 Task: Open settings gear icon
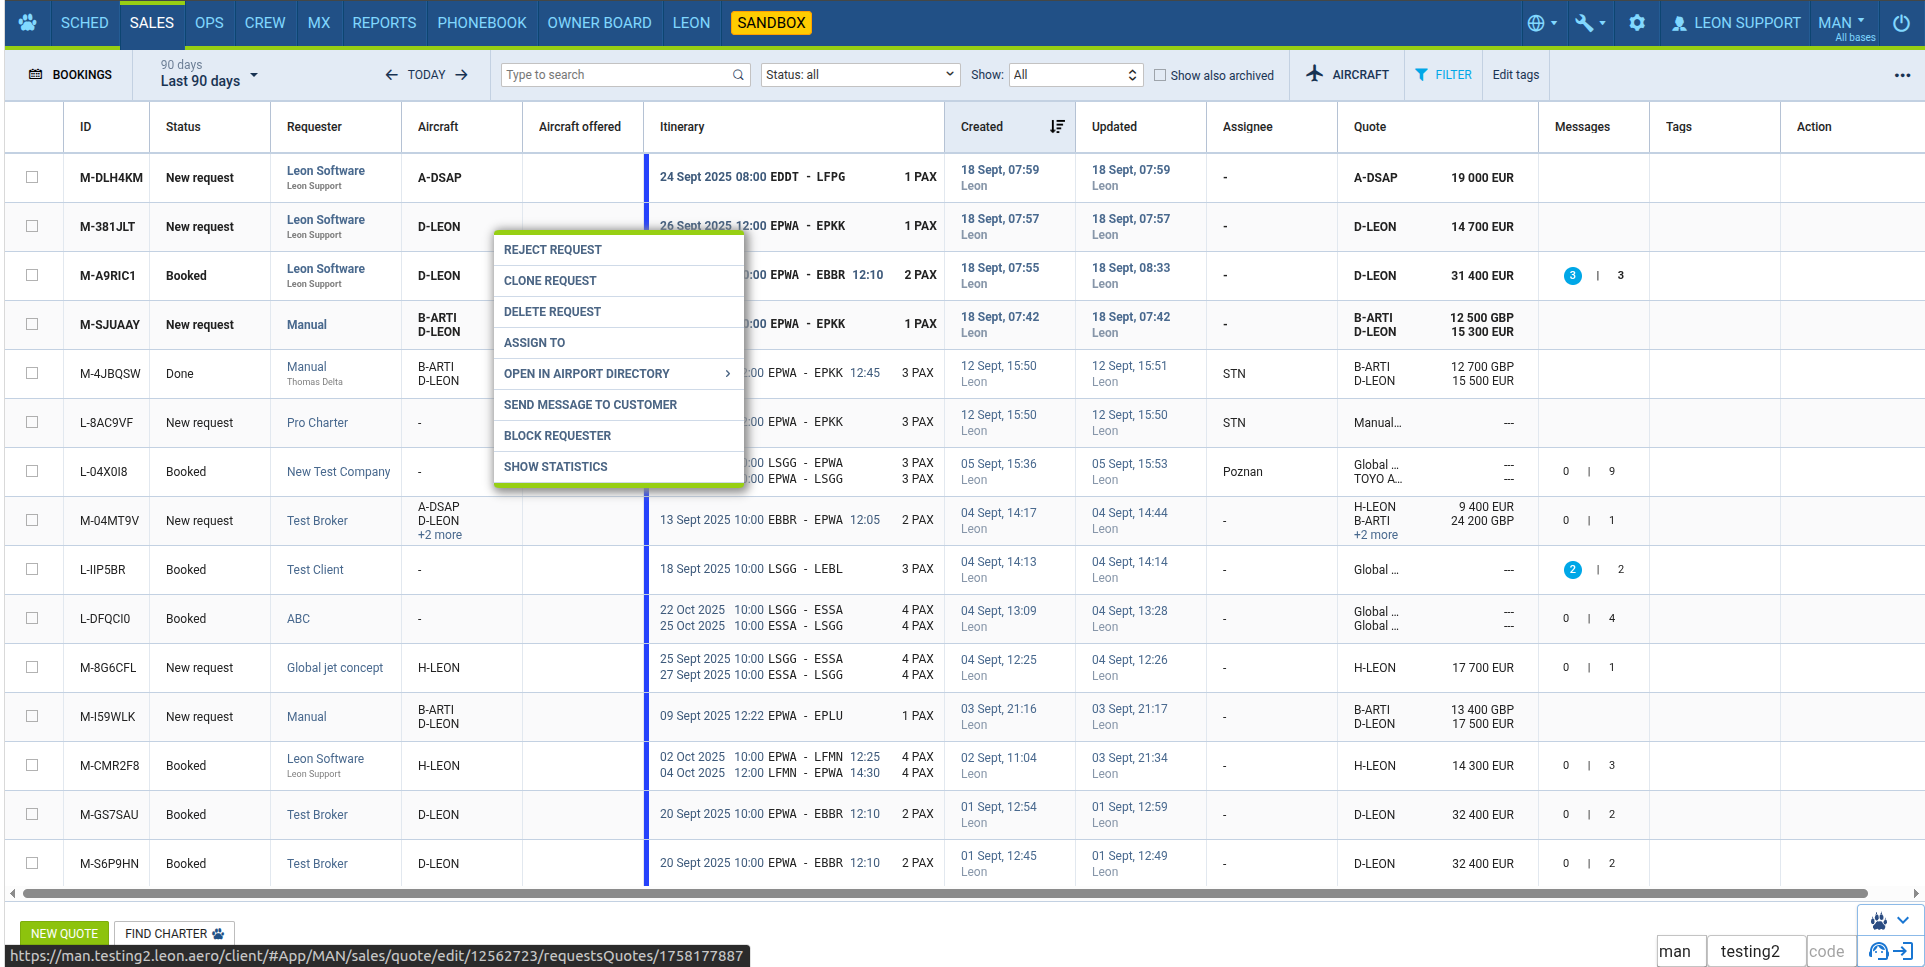pos(1637,23)
